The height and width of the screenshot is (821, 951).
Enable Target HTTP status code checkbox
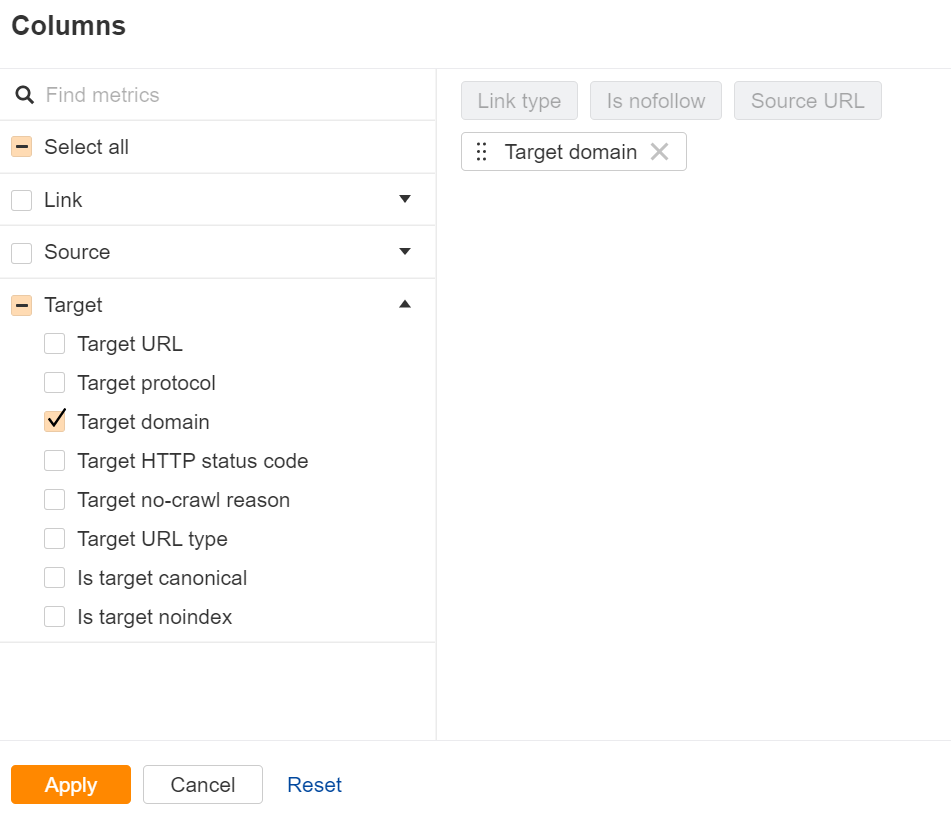coord(55,461)
